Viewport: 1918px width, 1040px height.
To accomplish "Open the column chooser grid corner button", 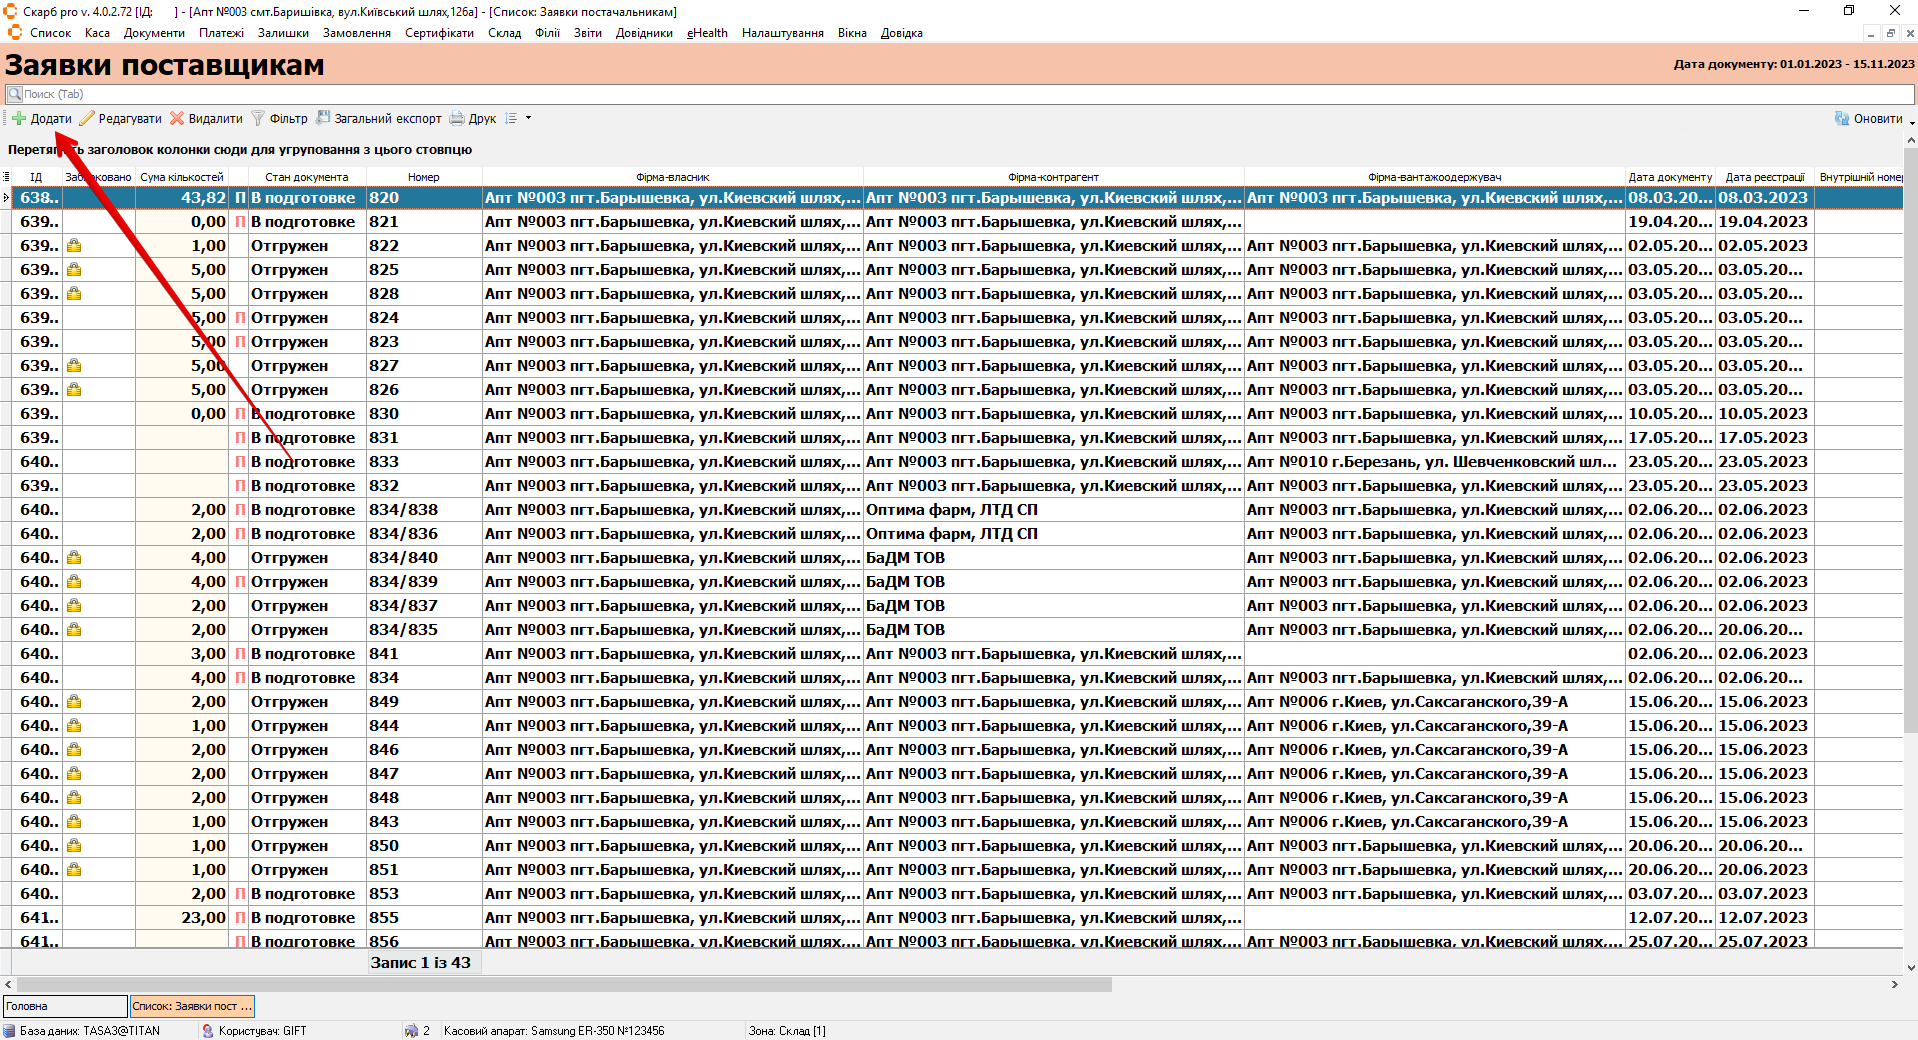I will [6, 177].
